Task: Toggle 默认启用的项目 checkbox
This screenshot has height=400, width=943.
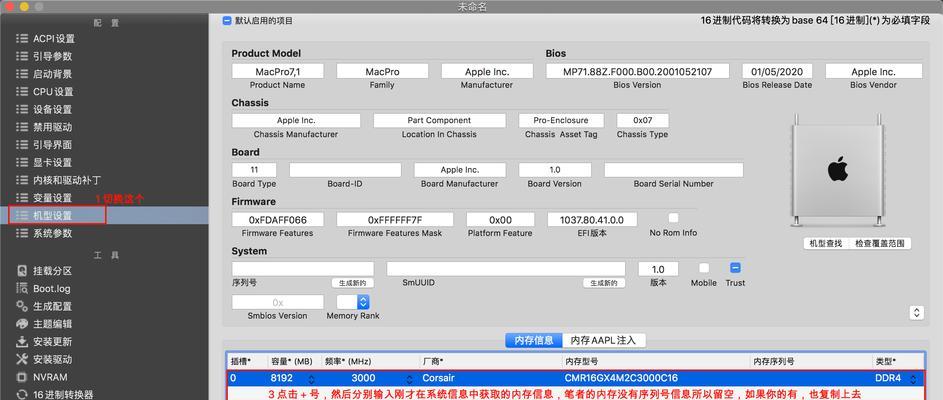Action: (227, 20)
